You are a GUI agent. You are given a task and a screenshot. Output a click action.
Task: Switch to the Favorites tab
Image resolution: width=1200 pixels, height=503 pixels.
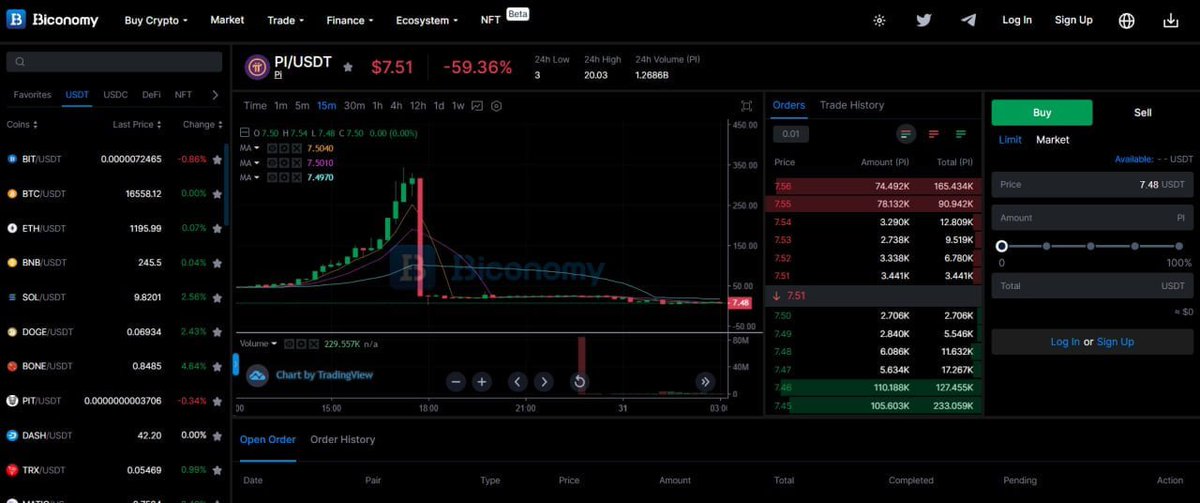pos(32,95)
